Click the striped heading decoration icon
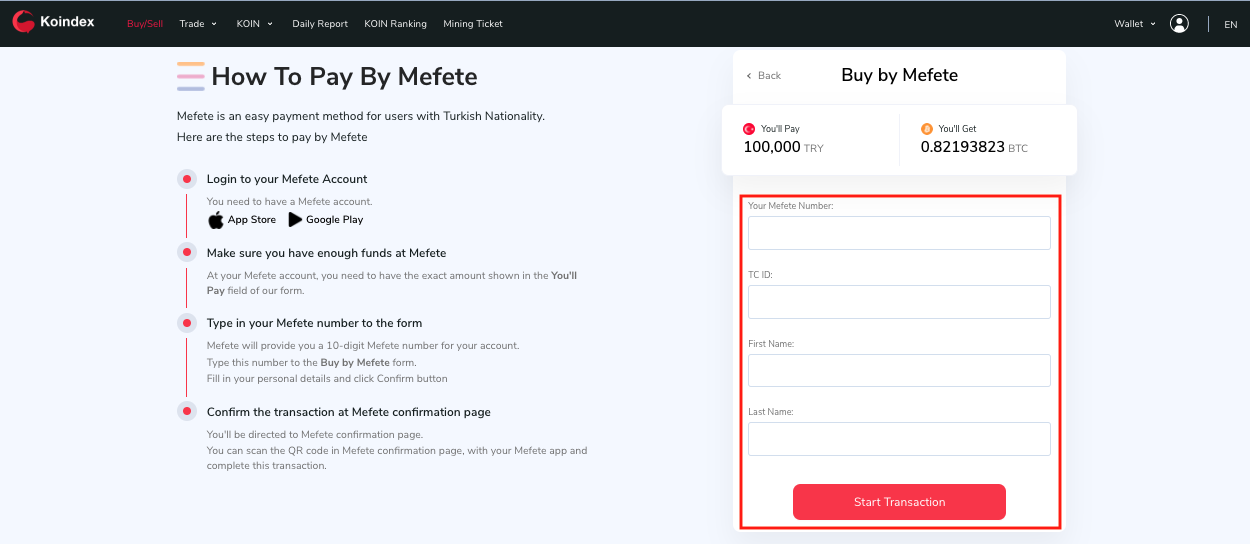 point(190,76)
